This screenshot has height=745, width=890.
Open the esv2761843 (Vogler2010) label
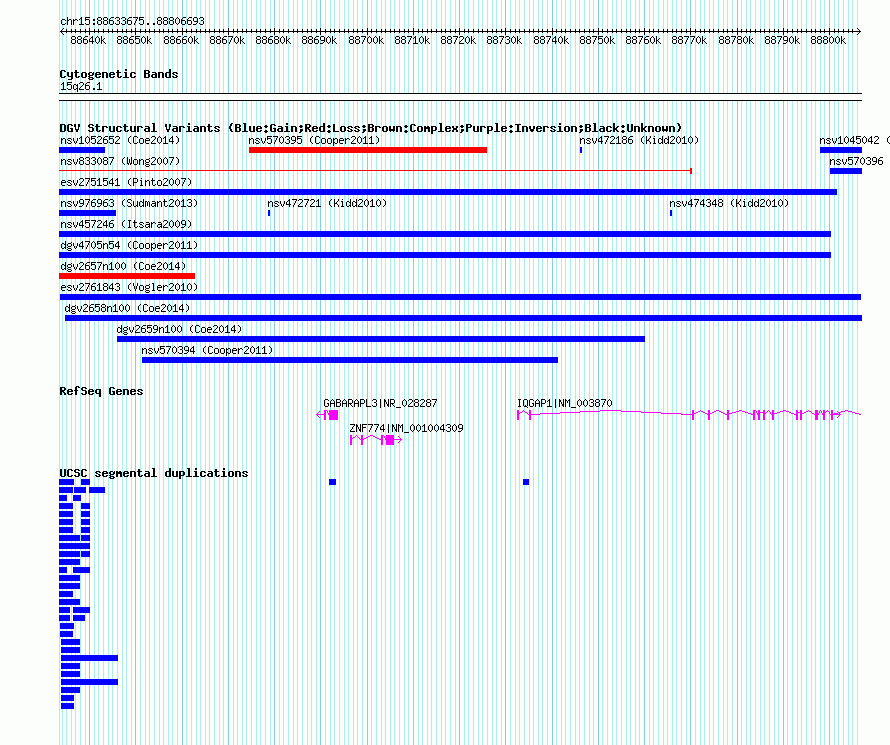point(129,287)
